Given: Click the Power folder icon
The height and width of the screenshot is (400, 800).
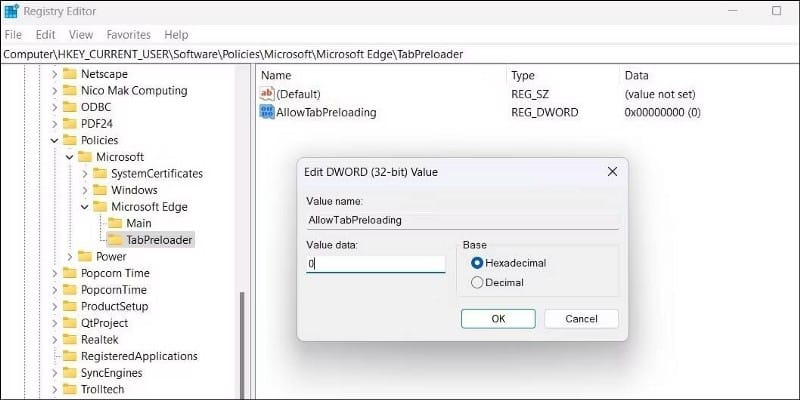Looking at the screenshot, I should (85, 257).
